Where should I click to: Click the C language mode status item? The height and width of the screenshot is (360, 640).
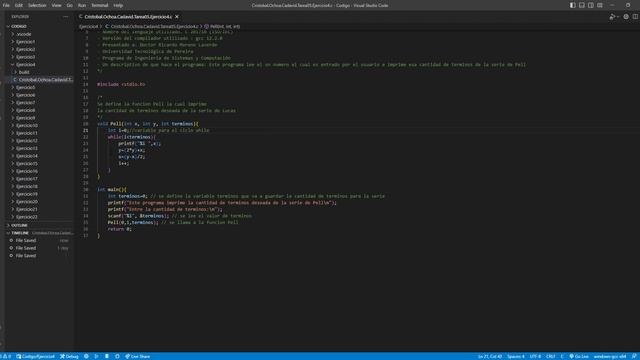pos(562,356)
